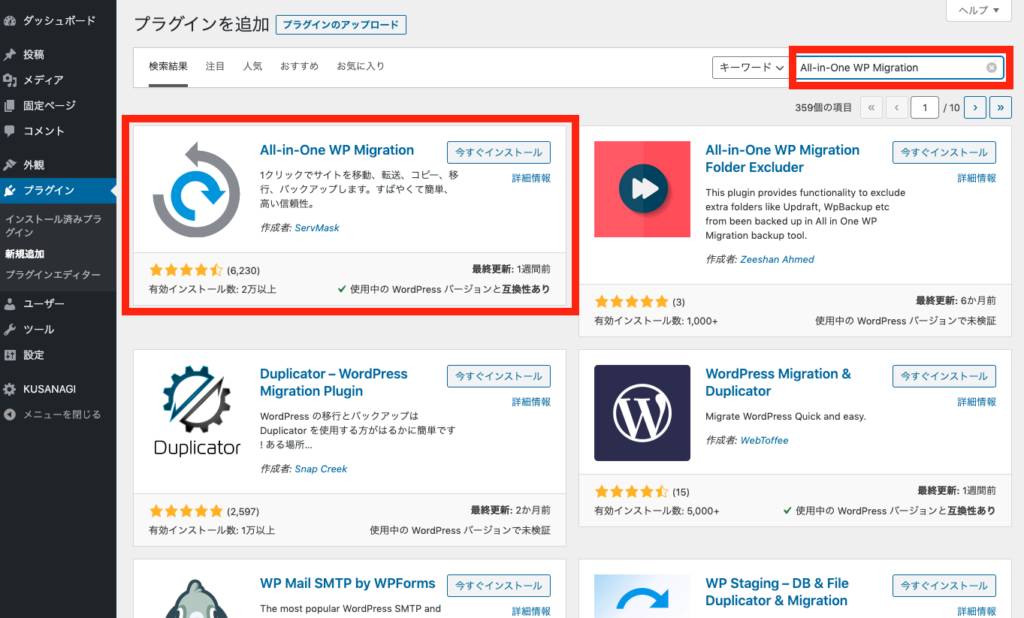Screen dimensions: 1024x618
Task: Click the paintbrush icon beside 外観
Action: [x=10, y=165]
